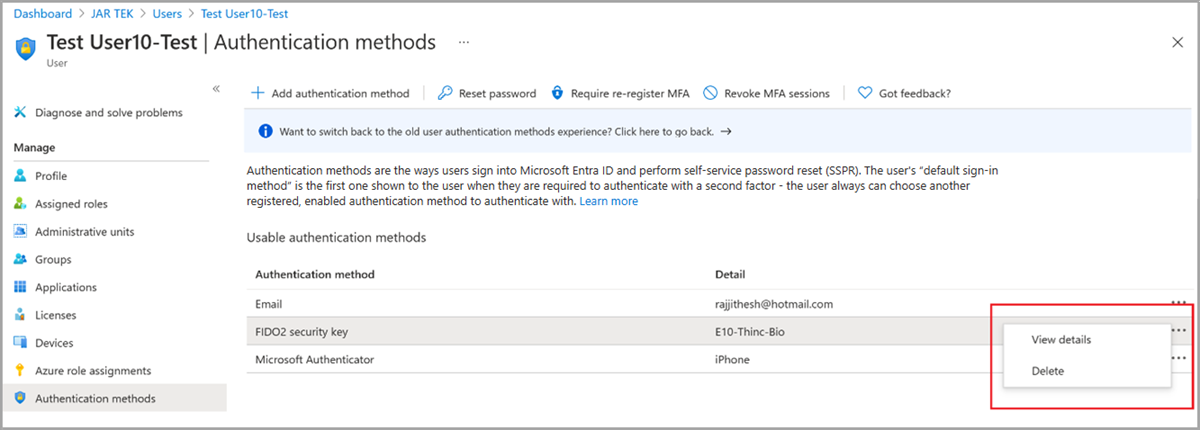1200x430 pixels.
Task: Open the Learn more link
Action: 608,201
